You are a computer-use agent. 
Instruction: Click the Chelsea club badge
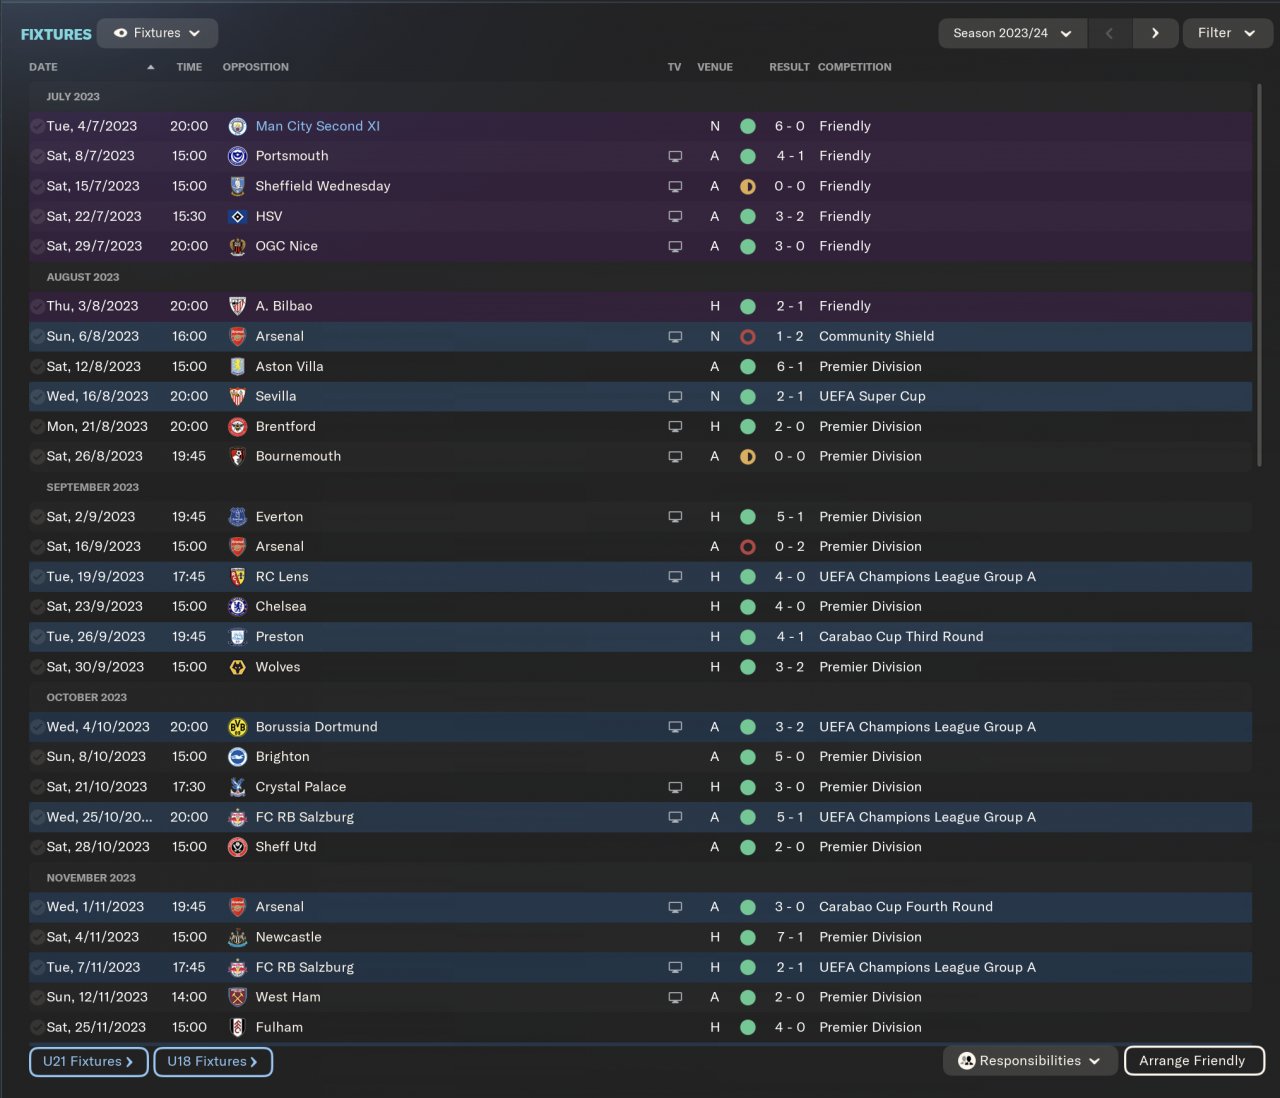(x=237, y=607)
